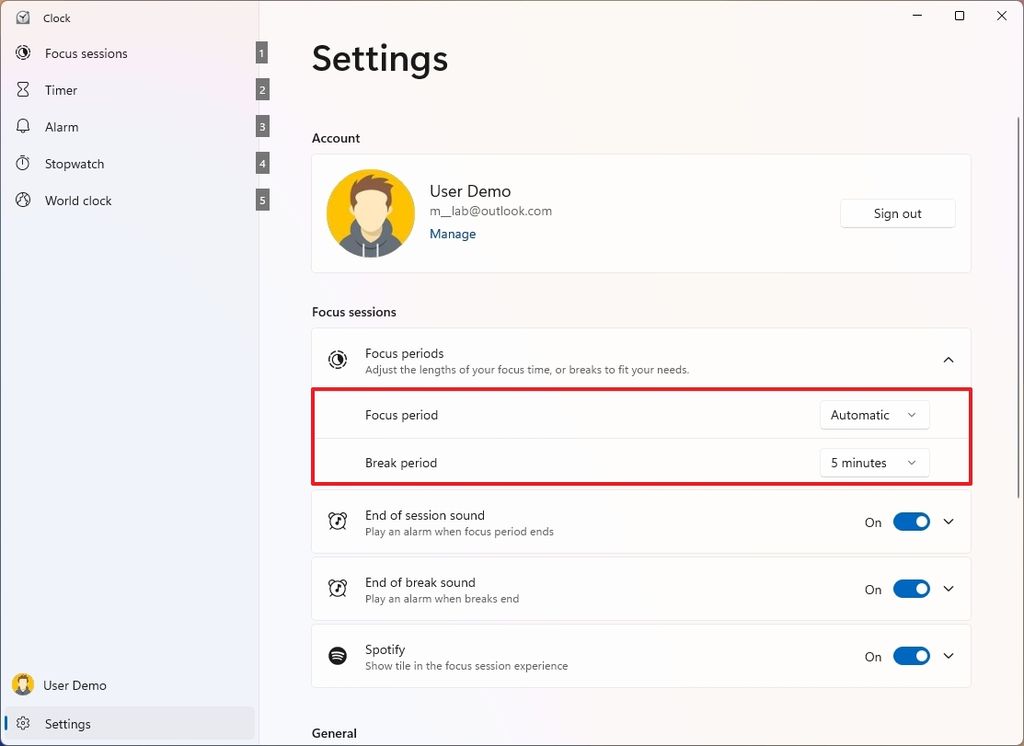Click the Focus periods clock icon
Image resolution: width=1024 pixels, height=746 pixels.
(337, 360)
